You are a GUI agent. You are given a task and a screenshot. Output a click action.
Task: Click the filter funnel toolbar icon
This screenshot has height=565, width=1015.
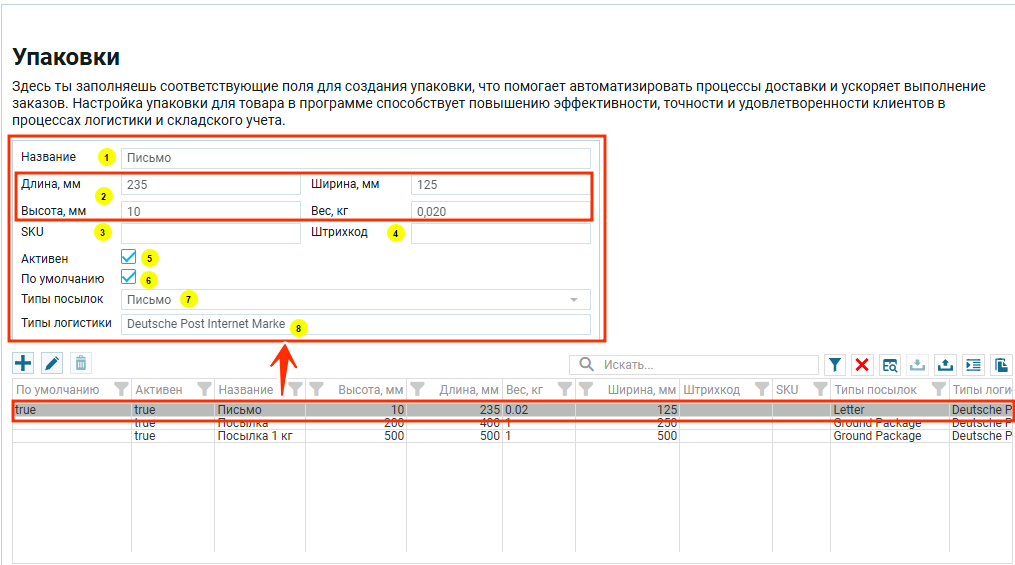point(836,365)
